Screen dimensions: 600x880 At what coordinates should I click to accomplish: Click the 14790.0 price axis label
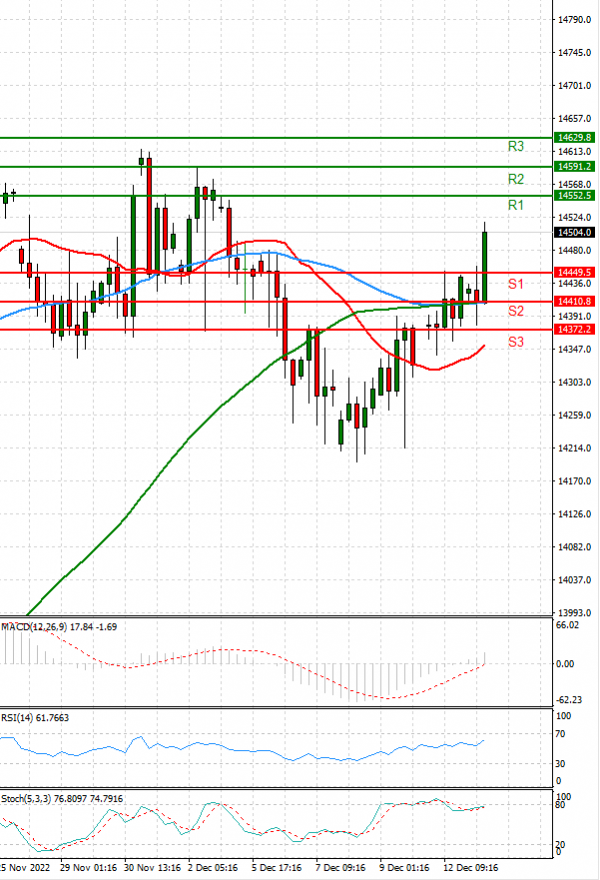[x=574, y=20]
